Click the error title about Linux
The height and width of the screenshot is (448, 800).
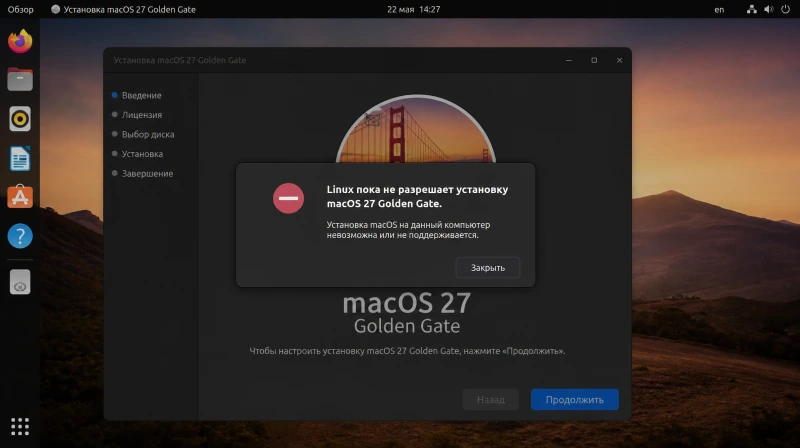pos(417,196)
